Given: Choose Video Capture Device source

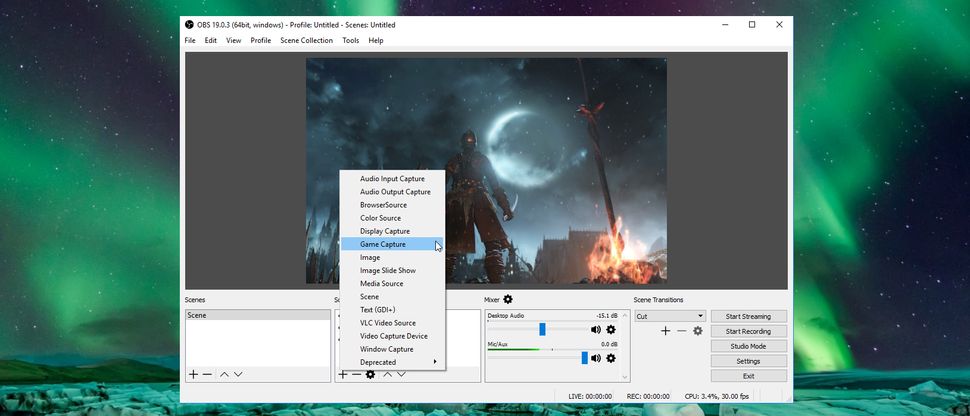Looking at the screenshot, I should pyautogui.click(x=393, y=336).
